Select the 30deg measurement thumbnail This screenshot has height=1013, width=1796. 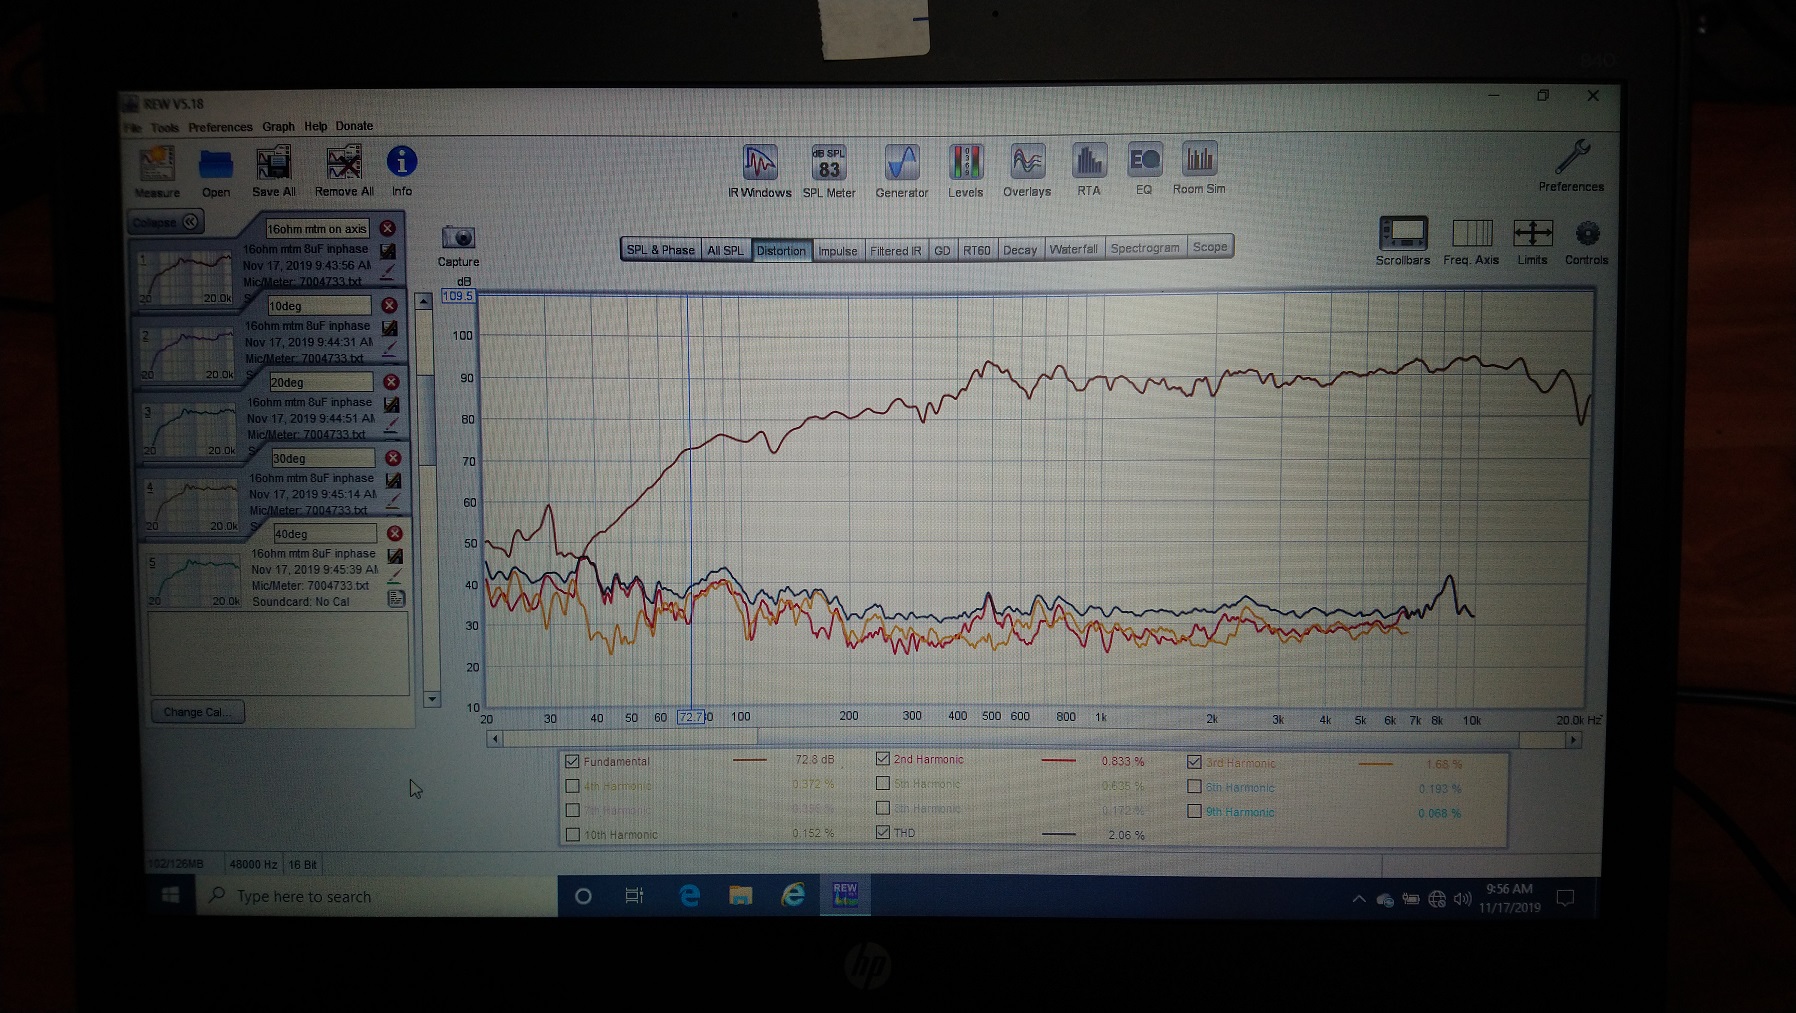pyautogui.click(x=190, y=505)
